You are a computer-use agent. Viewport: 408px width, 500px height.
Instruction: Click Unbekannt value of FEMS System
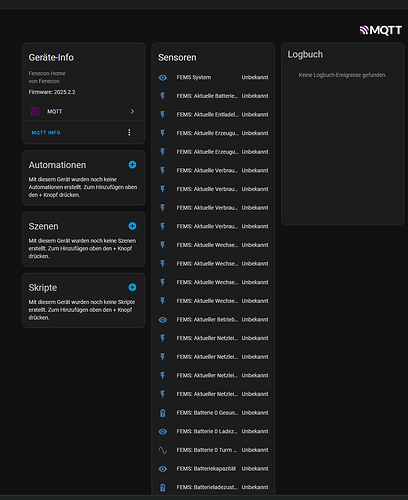pyautogui.click(x=255, y=77)
